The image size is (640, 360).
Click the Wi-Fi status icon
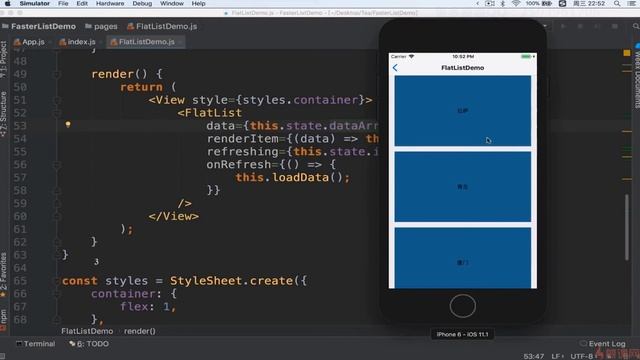(x=516, y=4)
